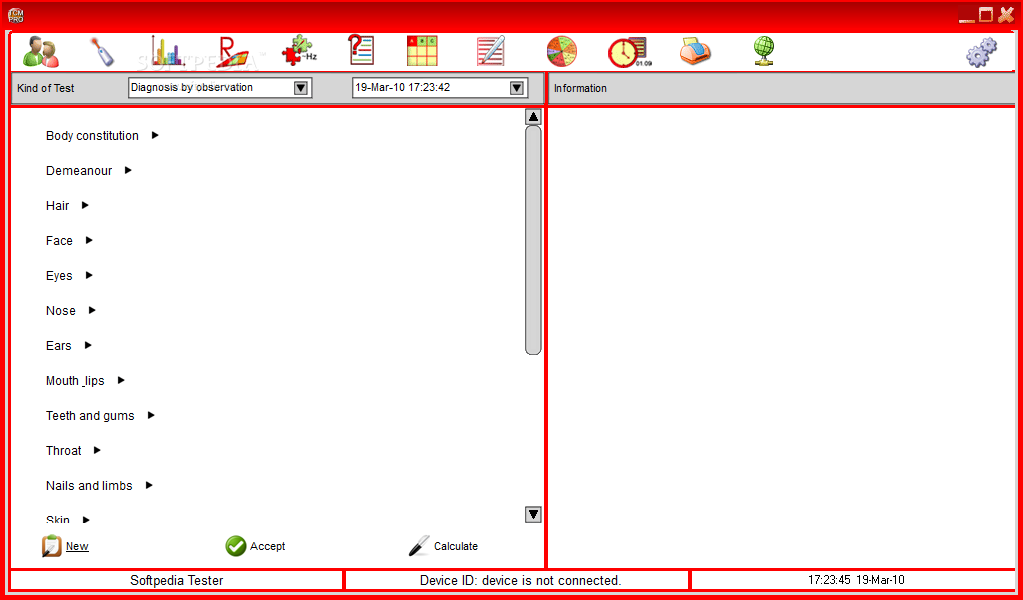Open the puzzle Hz frequency icon

[299, 52]
